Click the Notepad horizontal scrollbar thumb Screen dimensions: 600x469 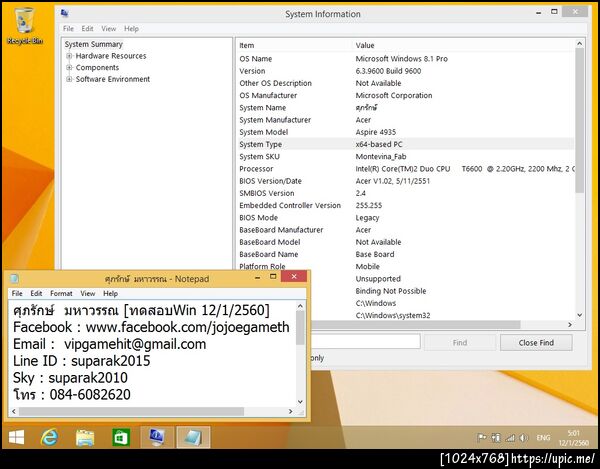tap(131, 412)
